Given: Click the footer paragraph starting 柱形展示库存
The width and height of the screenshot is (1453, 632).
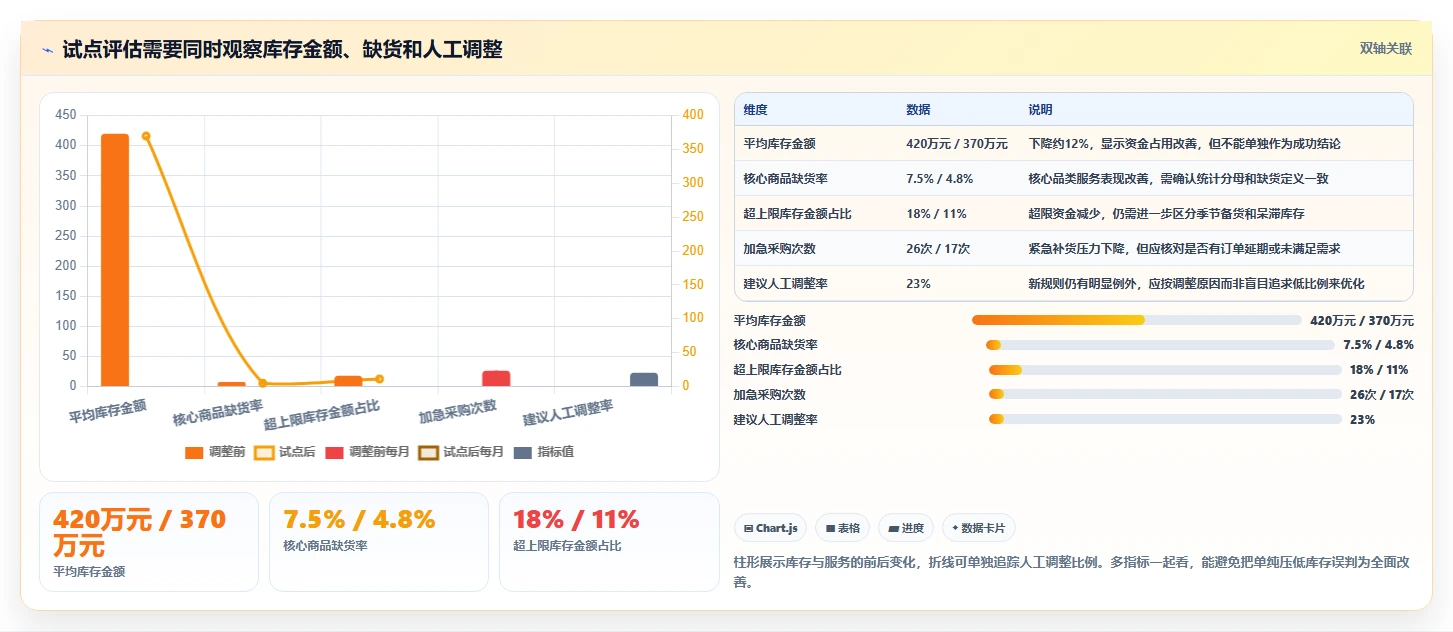Looking at the screenshot, I should pos(1072,572).
